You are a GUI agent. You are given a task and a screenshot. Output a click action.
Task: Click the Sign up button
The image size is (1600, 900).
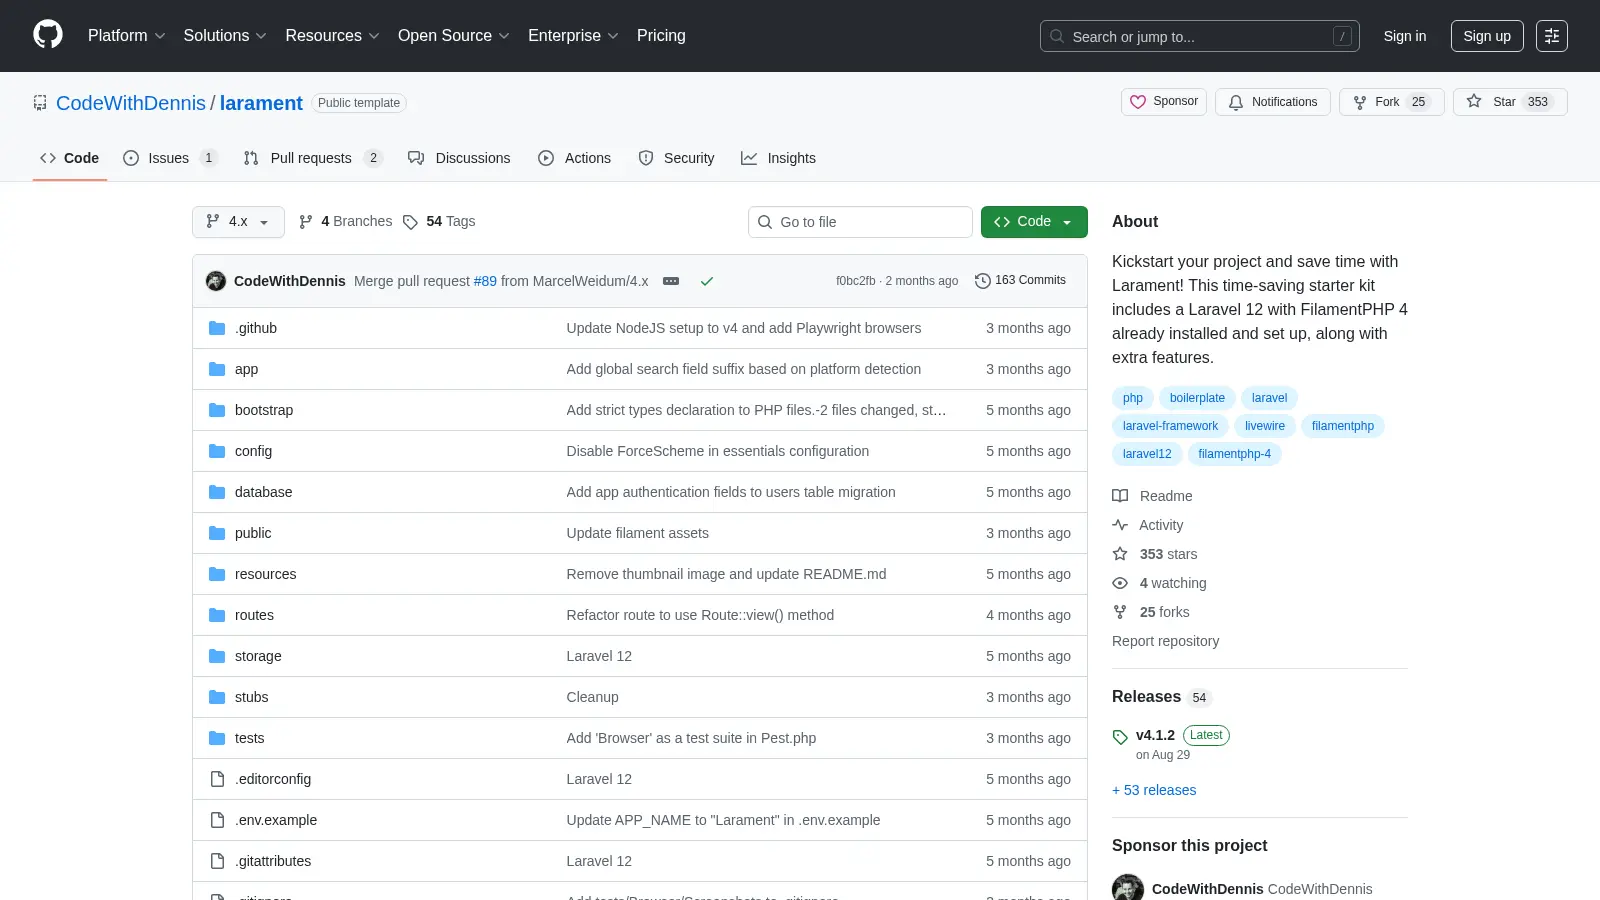click(x=1487, y=36)
